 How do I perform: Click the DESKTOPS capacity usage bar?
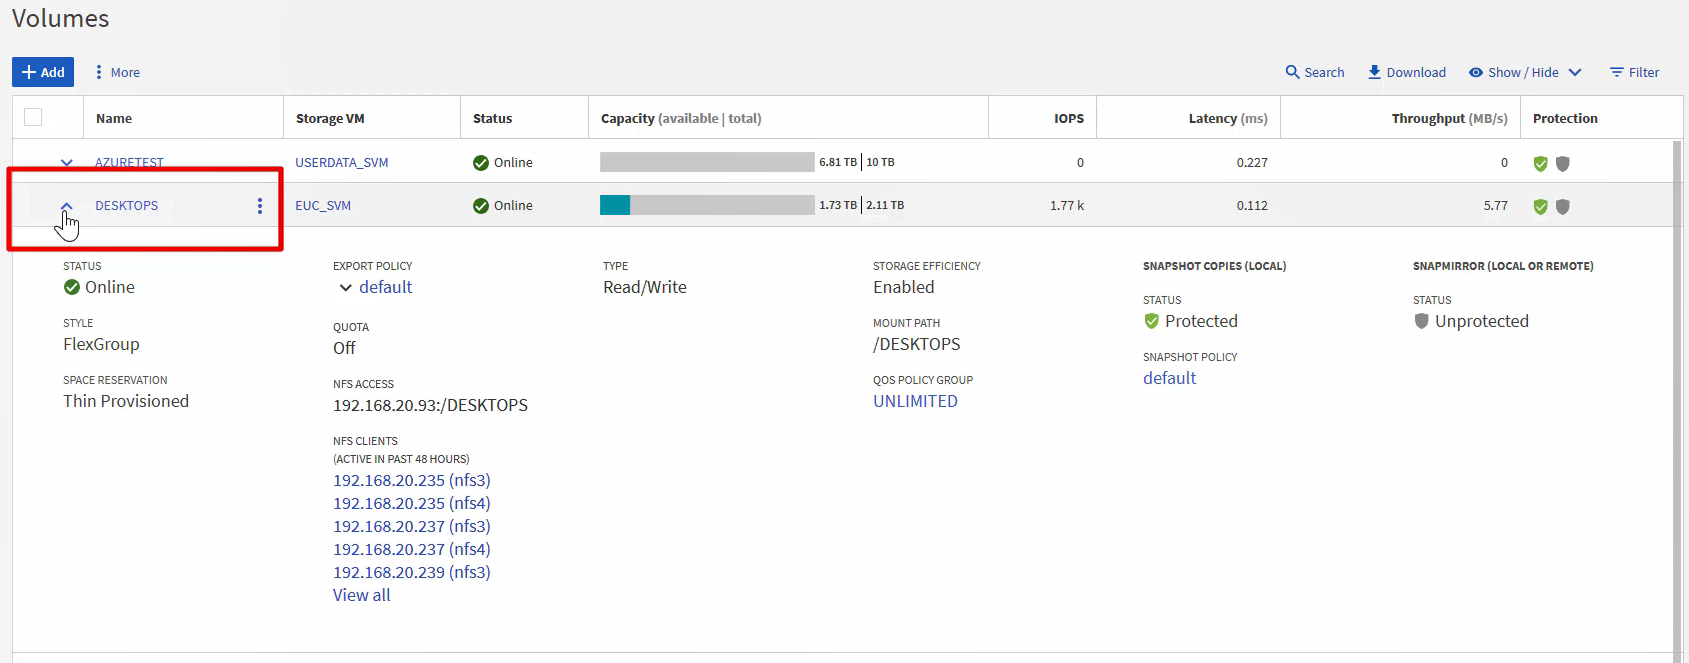click(x=707, y=205)
